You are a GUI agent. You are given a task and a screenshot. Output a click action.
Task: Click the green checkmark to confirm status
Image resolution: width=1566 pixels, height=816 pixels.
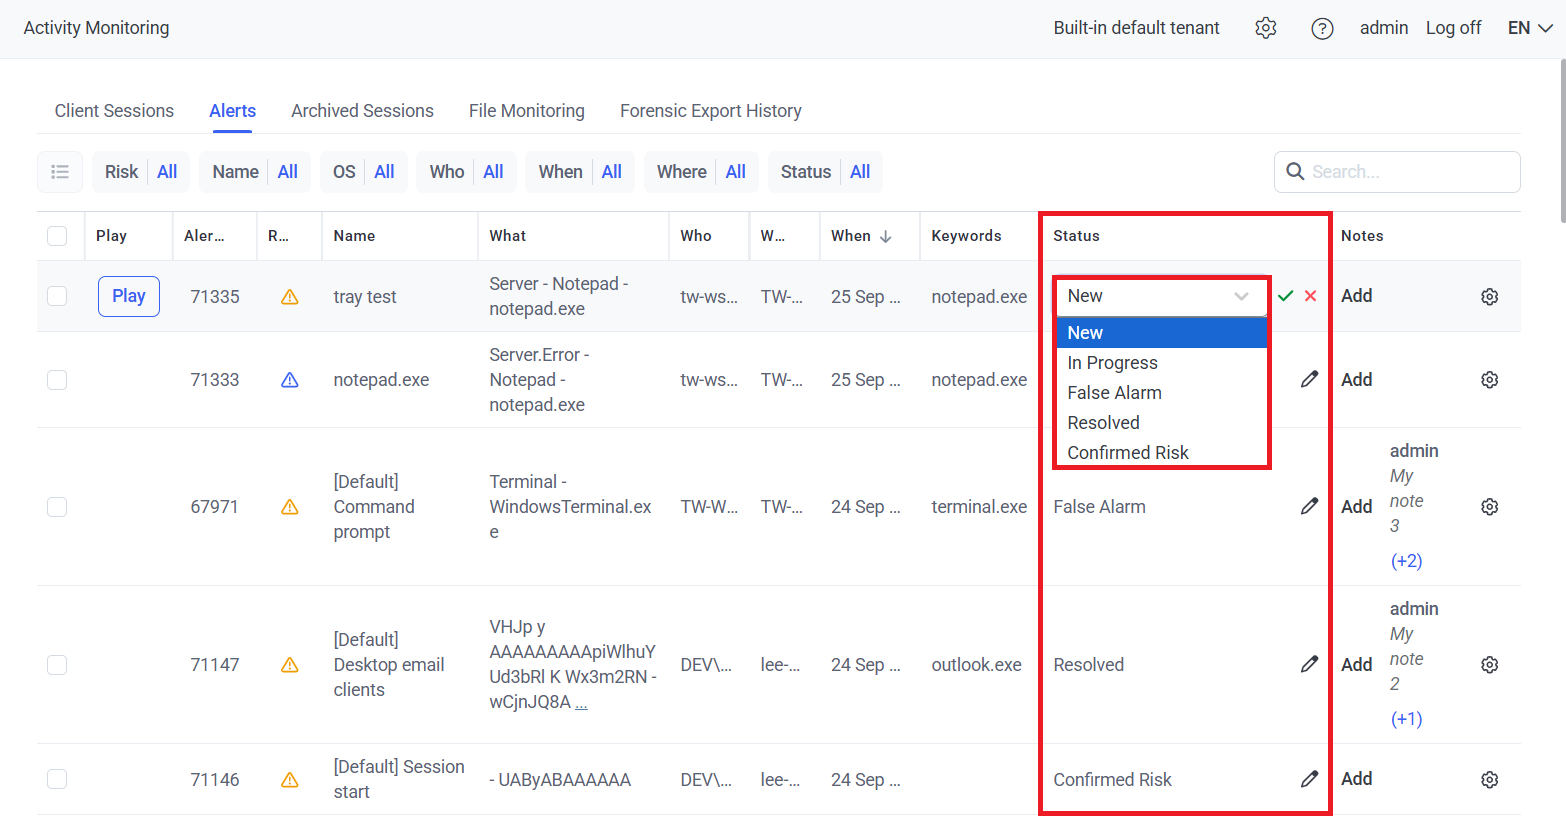point(1285,296)
